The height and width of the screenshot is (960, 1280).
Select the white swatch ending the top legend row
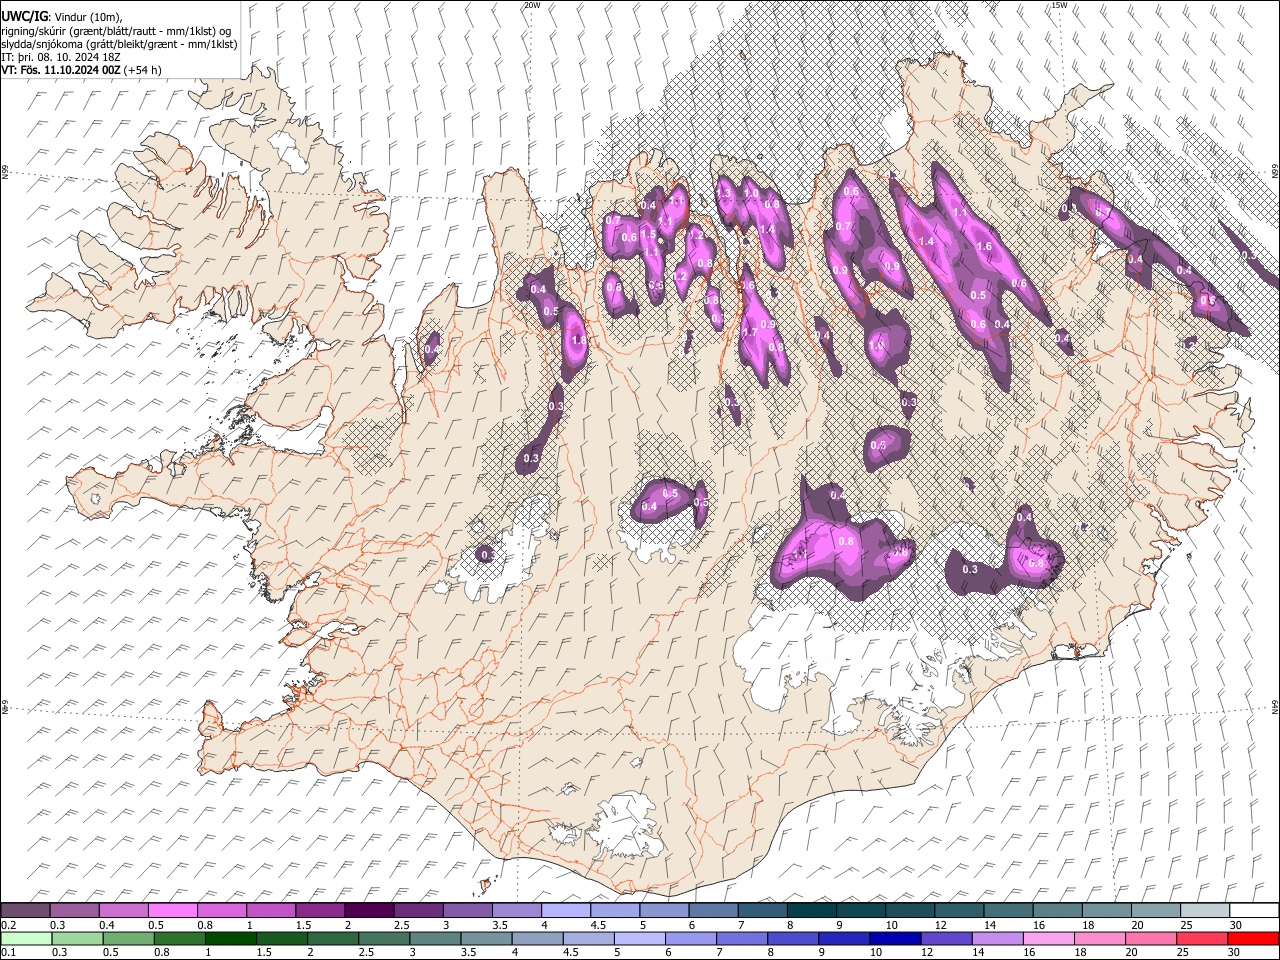(x=1254, y=910)
